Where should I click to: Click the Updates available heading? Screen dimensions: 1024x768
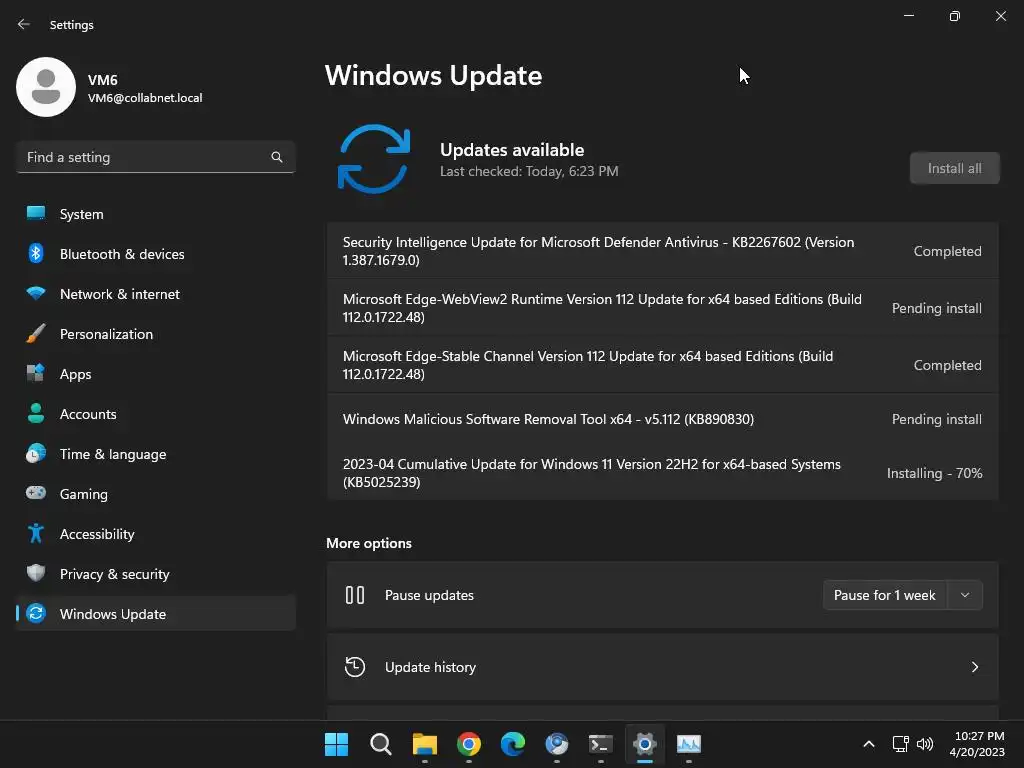coord(512,150)
